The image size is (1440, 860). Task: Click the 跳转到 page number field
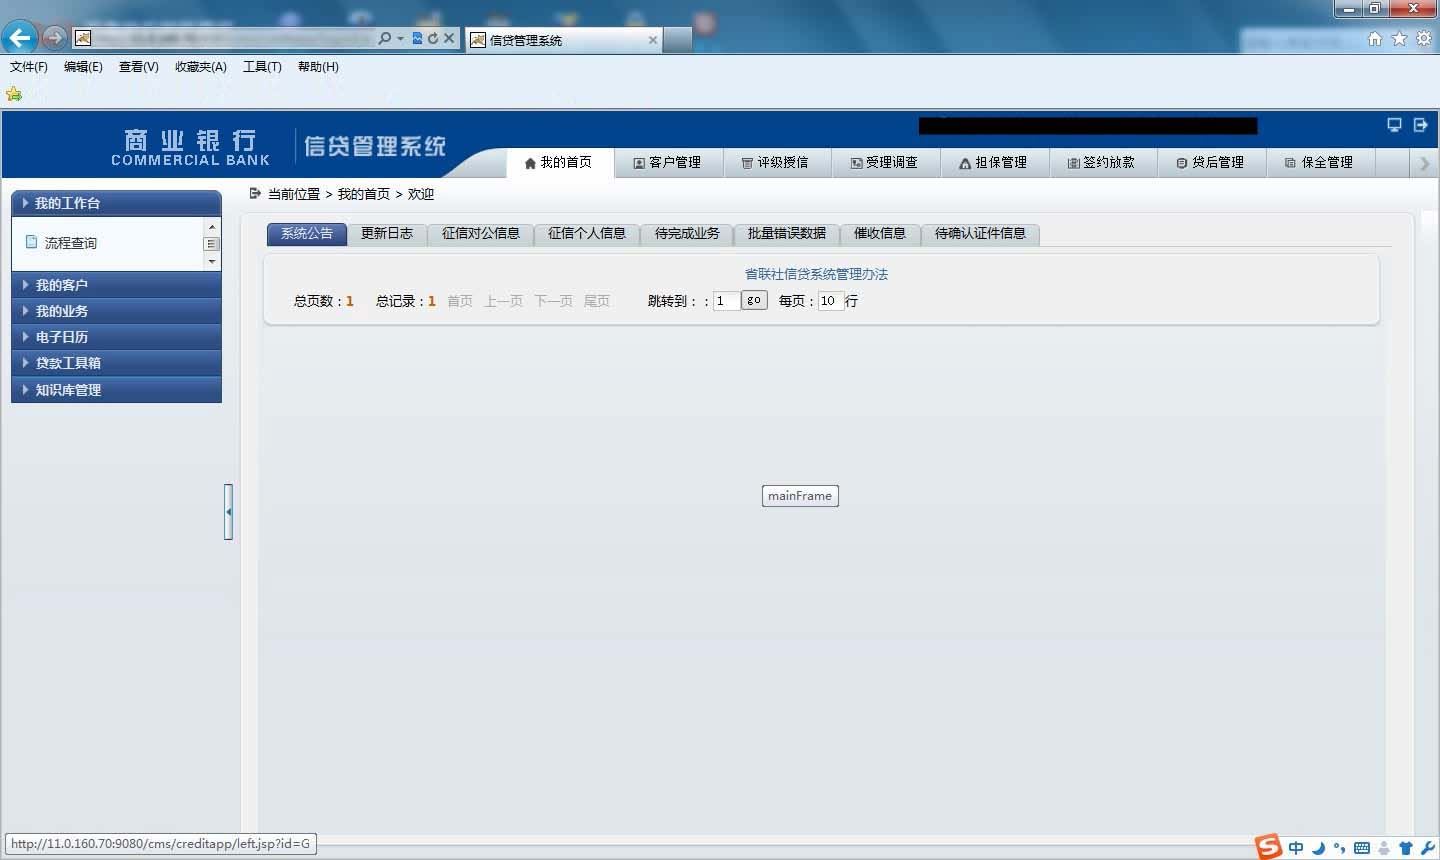coord(726,301)
